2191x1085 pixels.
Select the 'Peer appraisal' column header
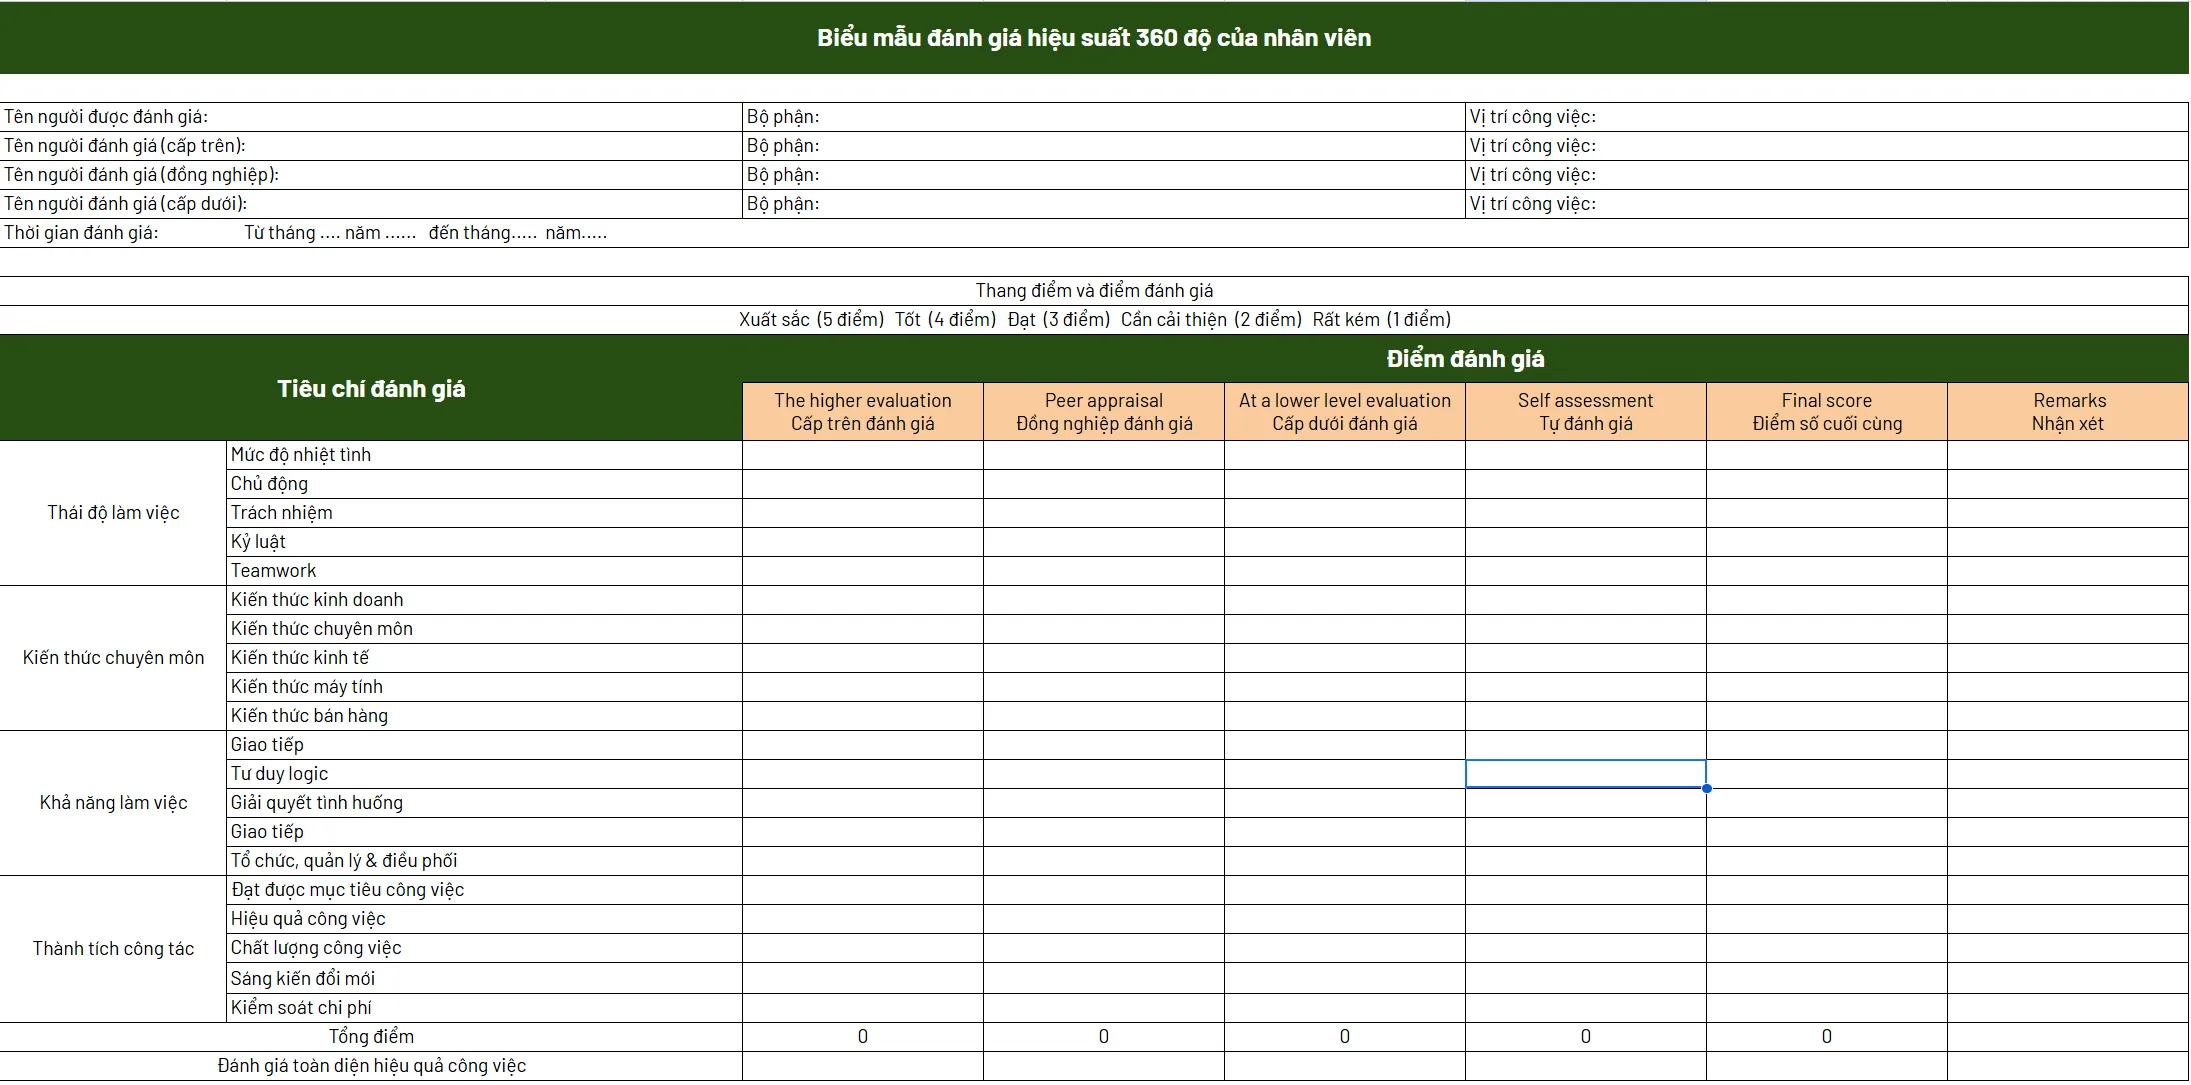[x=1104, y=412]
